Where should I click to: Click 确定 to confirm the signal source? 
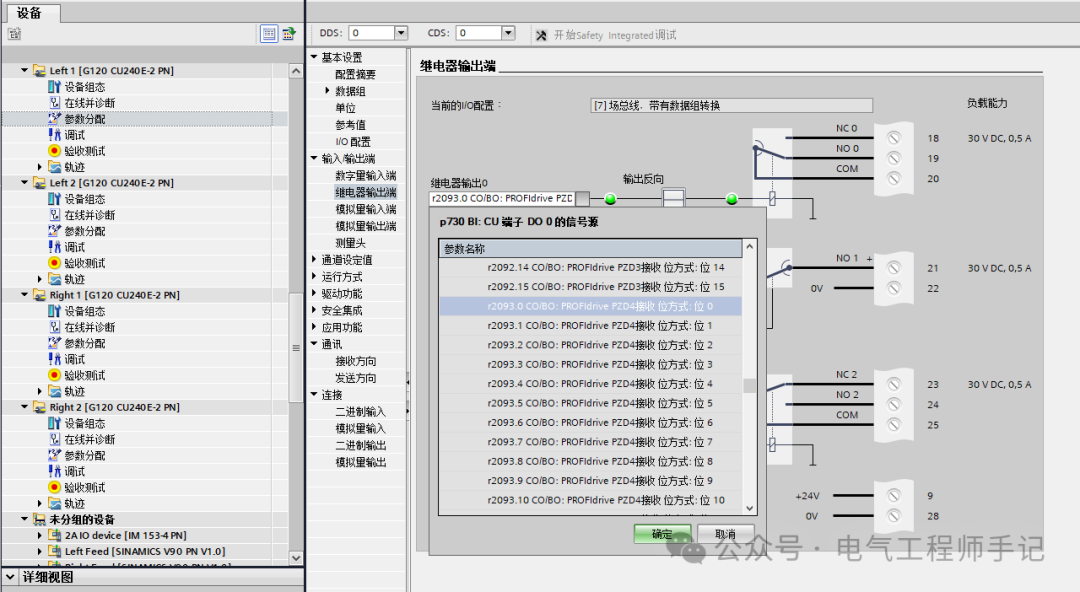[x=663, y=534]
